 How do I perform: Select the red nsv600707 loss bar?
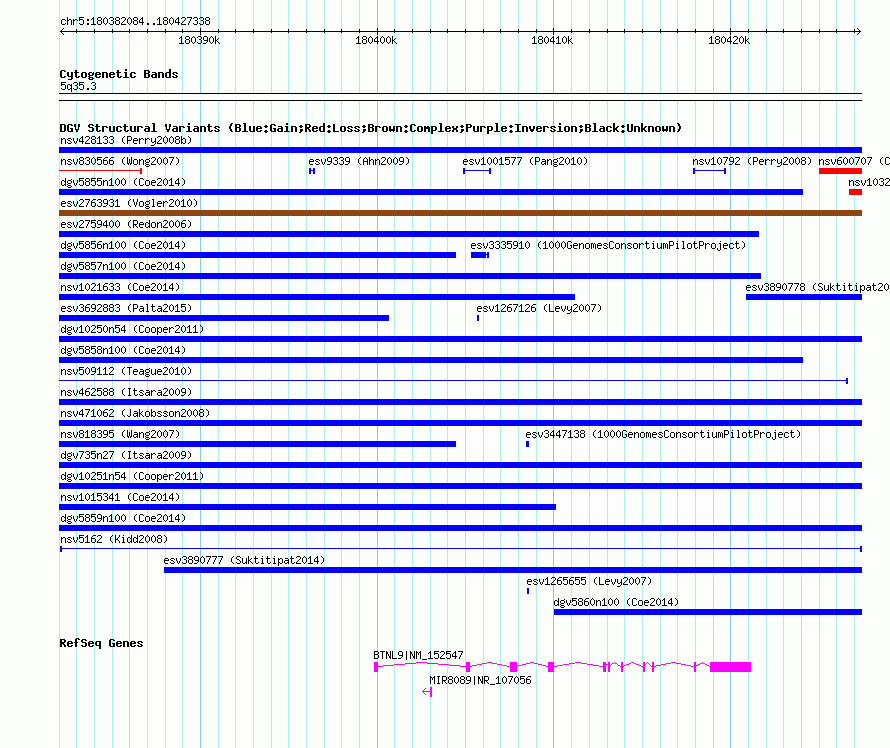coord(840,171)
